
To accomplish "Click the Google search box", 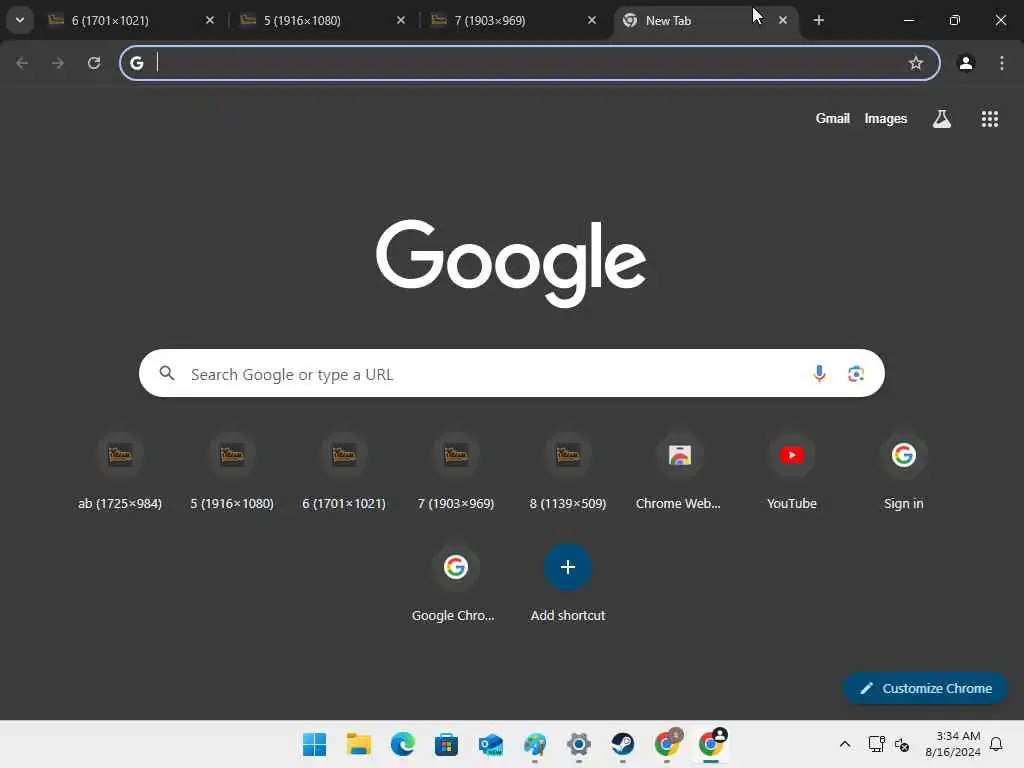I will [x=511, y=374].
